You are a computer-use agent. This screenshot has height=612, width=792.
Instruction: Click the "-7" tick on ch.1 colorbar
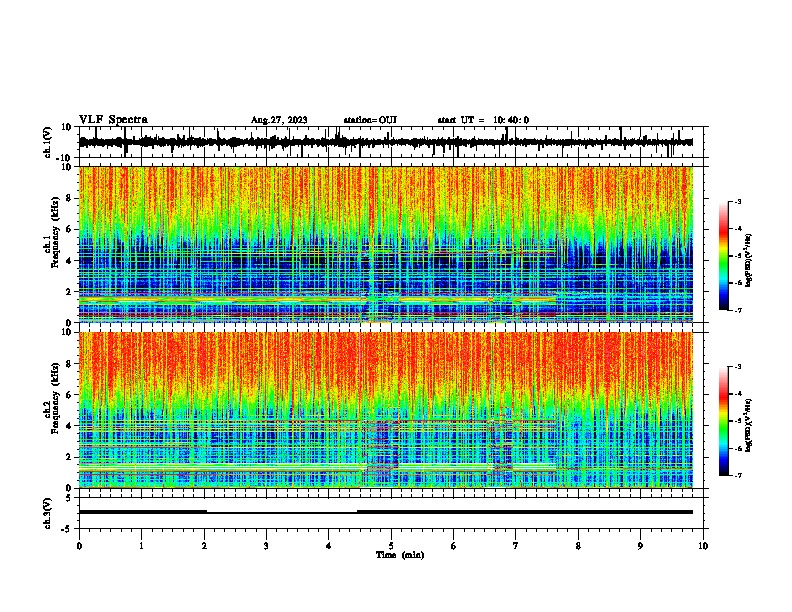737,310
